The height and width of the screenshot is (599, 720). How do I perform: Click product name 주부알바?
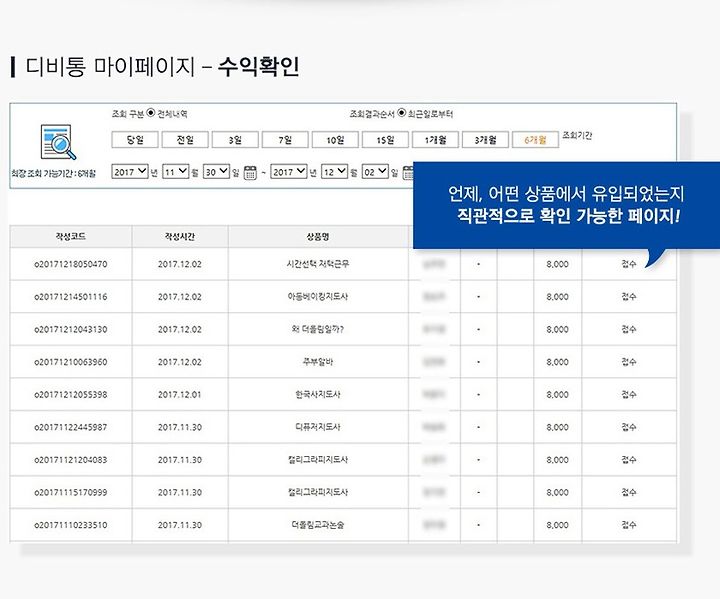coord(318,362)
